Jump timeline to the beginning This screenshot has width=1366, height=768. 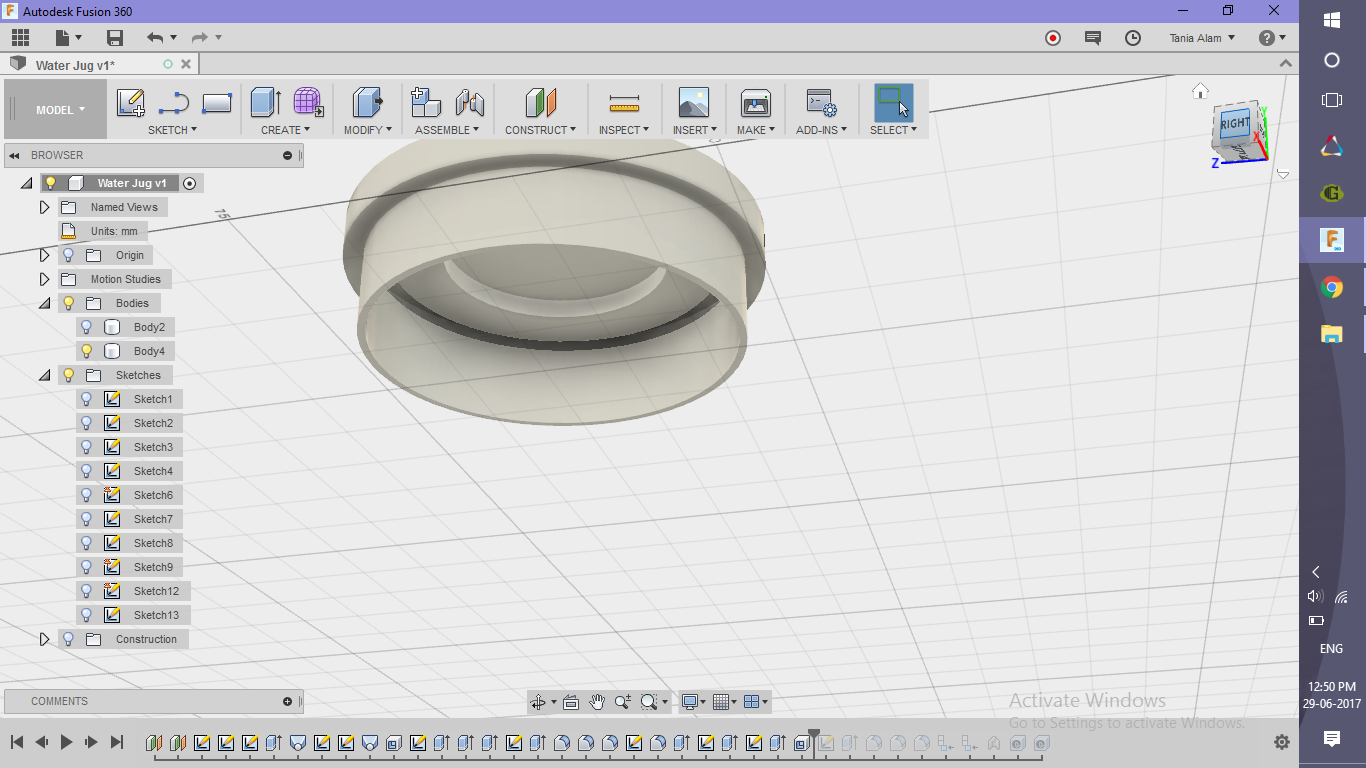tap(17, 742)
